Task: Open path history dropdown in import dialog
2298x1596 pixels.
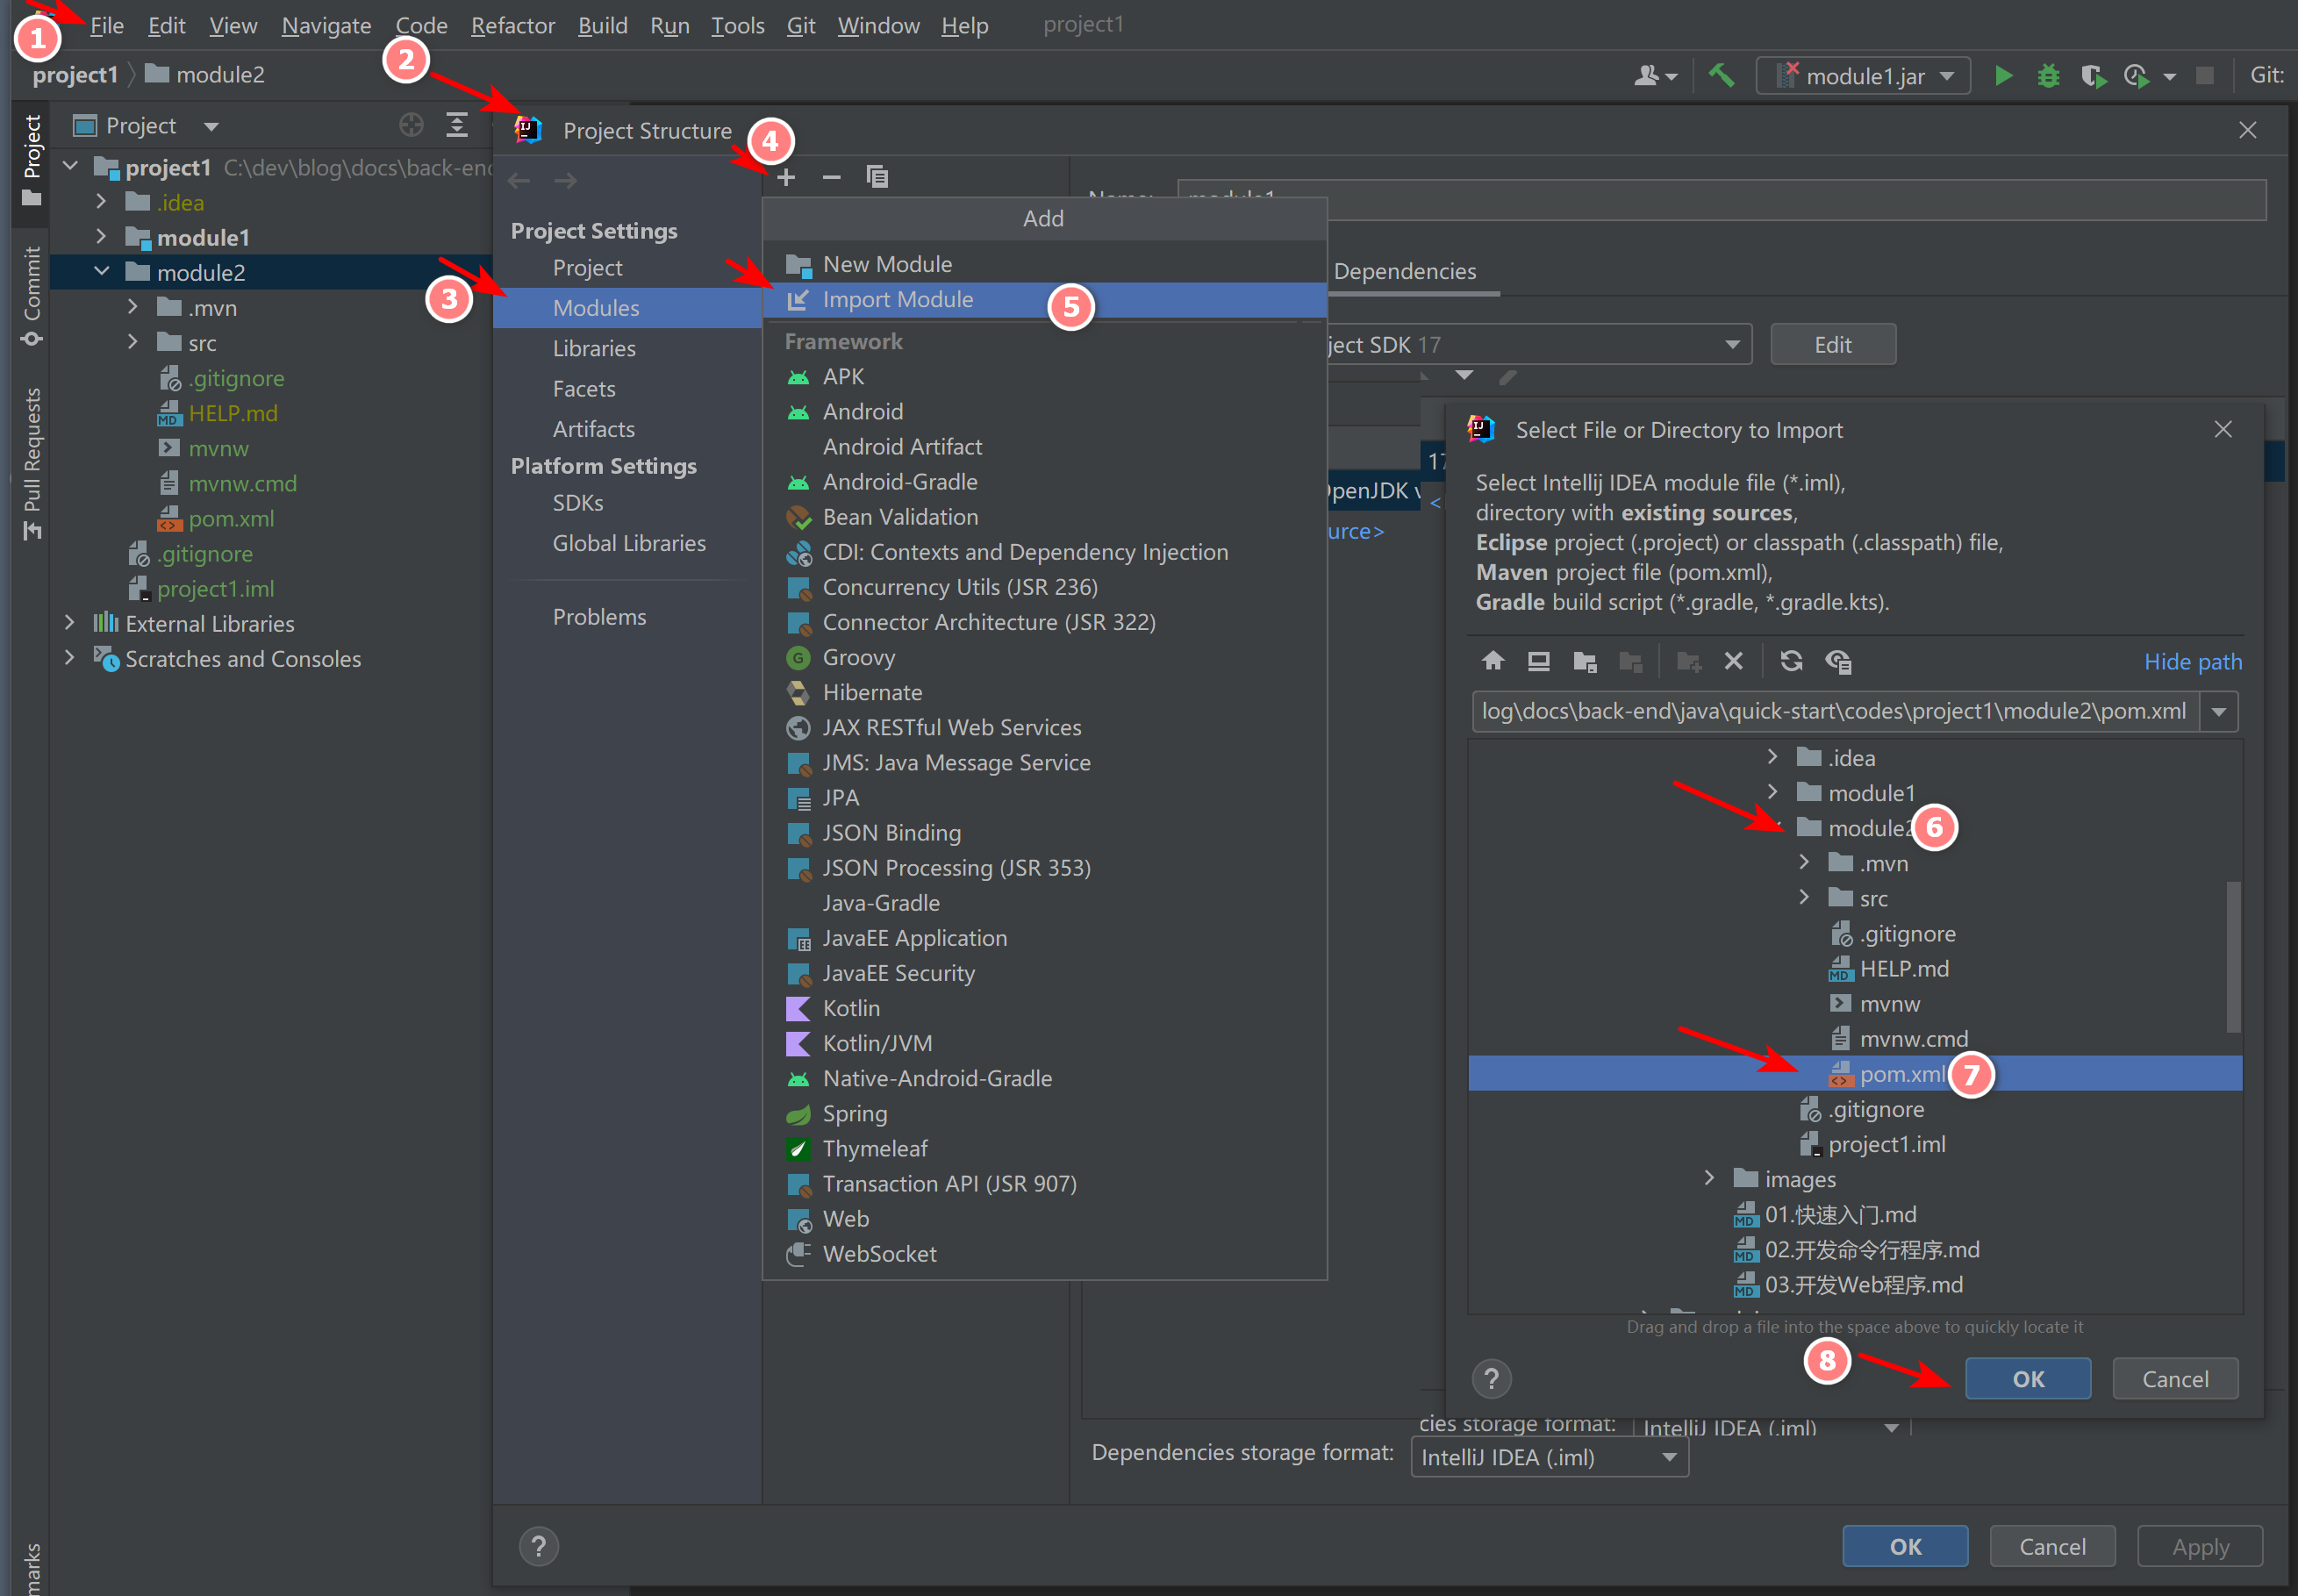Action: pos(2218,712)
